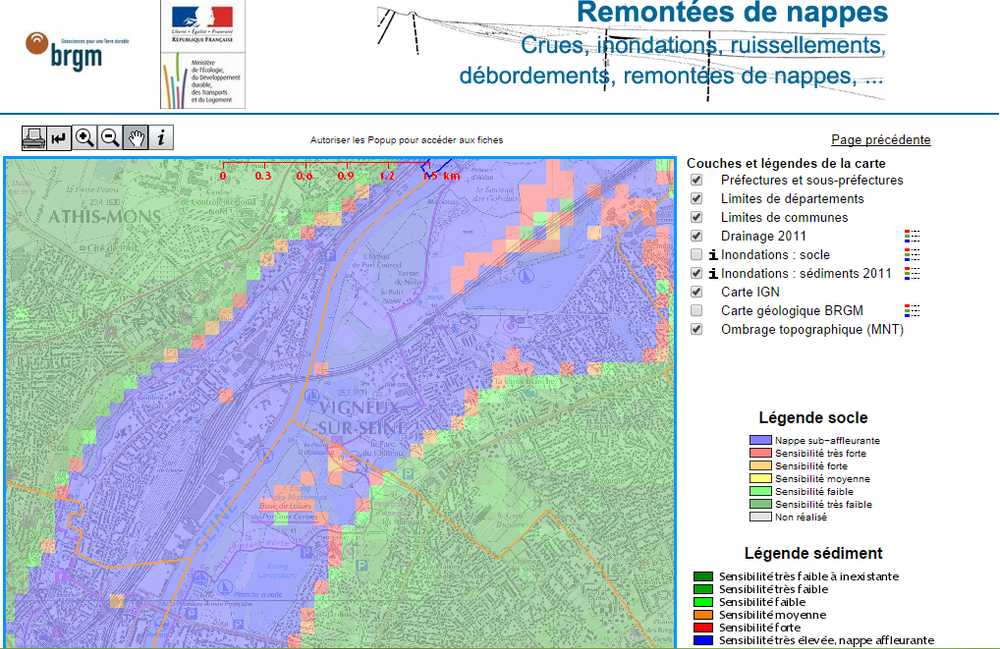Select the info (i) identify tool
The height and width of the screenshot is (649, 1000).
[161, 138]
